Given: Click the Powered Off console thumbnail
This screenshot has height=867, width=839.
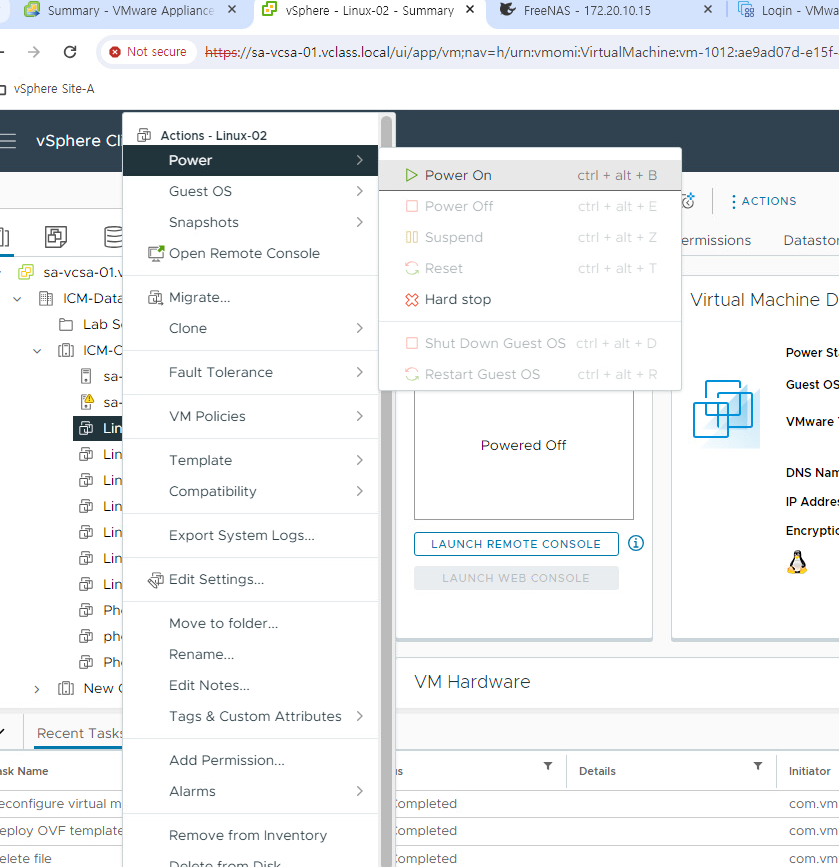Looking at the screenshot, I should 524,455.
